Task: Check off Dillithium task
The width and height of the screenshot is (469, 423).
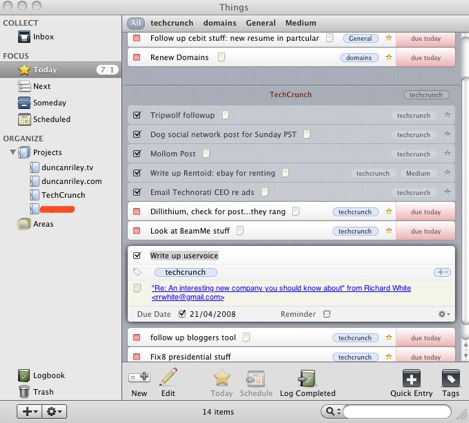Action: coord(137,212)
